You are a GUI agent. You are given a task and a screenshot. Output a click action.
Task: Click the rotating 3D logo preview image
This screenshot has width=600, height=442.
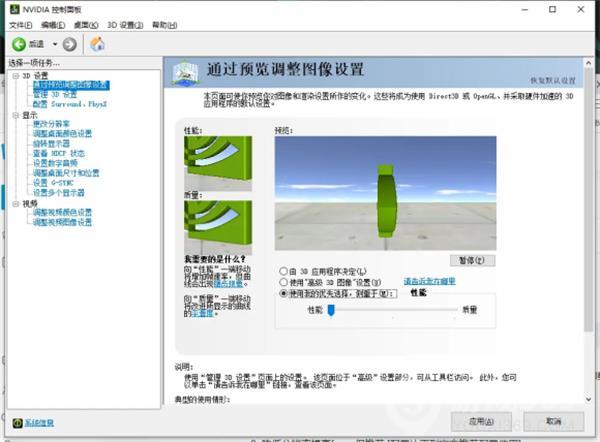pos(385,193)
